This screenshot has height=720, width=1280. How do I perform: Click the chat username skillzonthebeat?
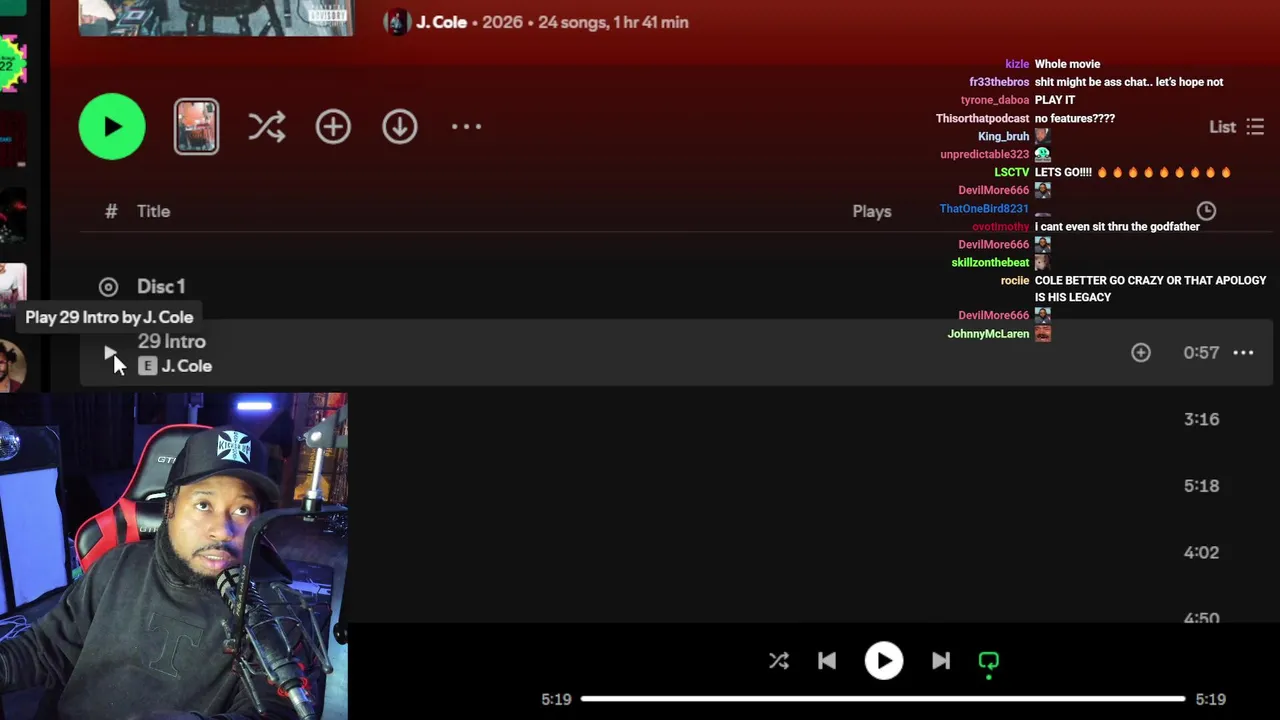(990, 262)
